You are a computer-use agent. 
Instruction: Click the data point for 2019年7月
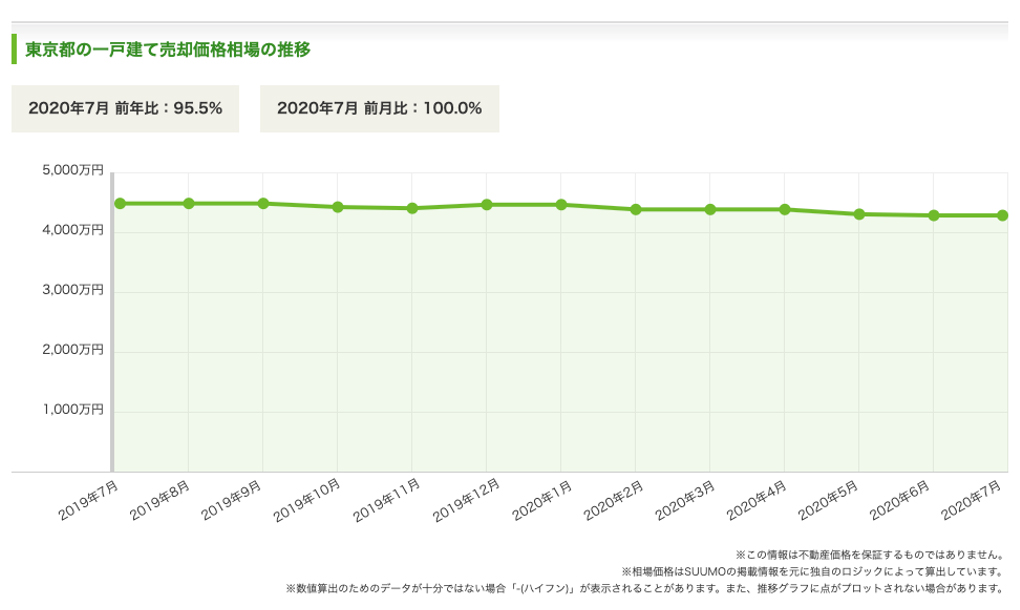120,204
